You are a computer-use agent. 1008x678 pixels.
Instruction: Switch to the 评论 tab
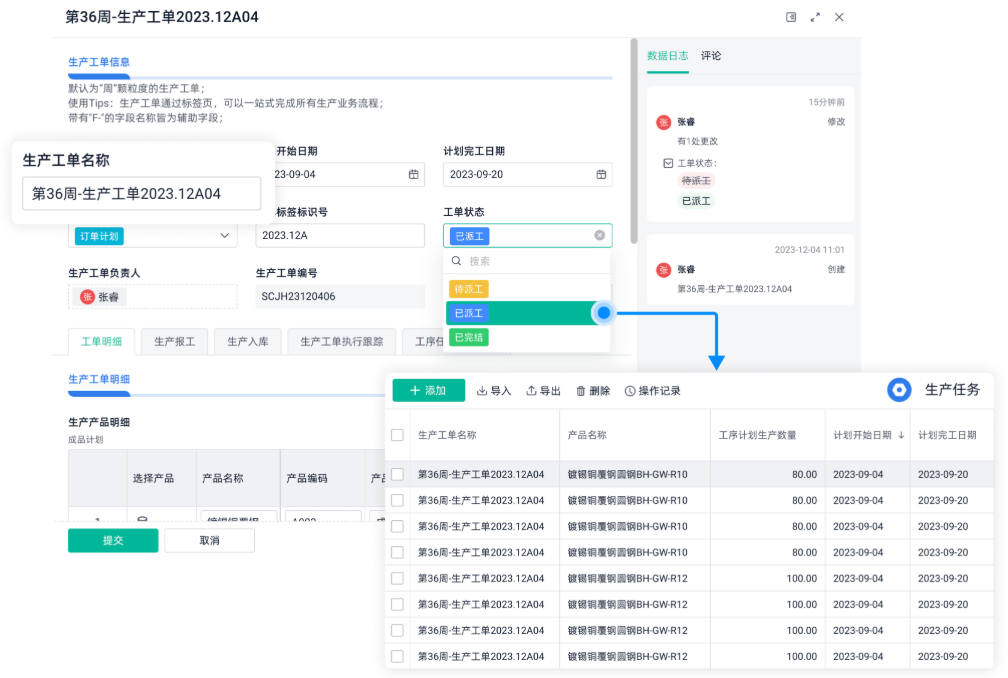coord(710,56)
